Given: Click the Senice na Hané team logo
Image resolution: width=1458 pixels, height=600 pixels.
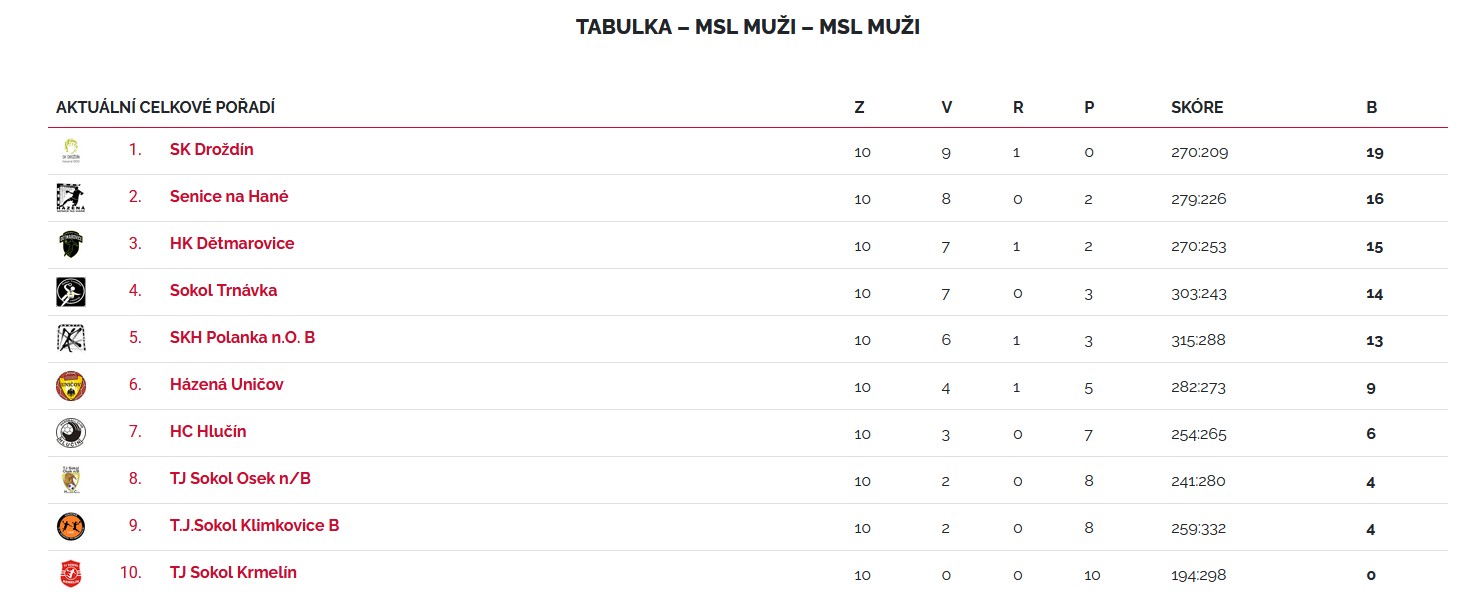Looking at the screenshot, I should pos(71,198).
